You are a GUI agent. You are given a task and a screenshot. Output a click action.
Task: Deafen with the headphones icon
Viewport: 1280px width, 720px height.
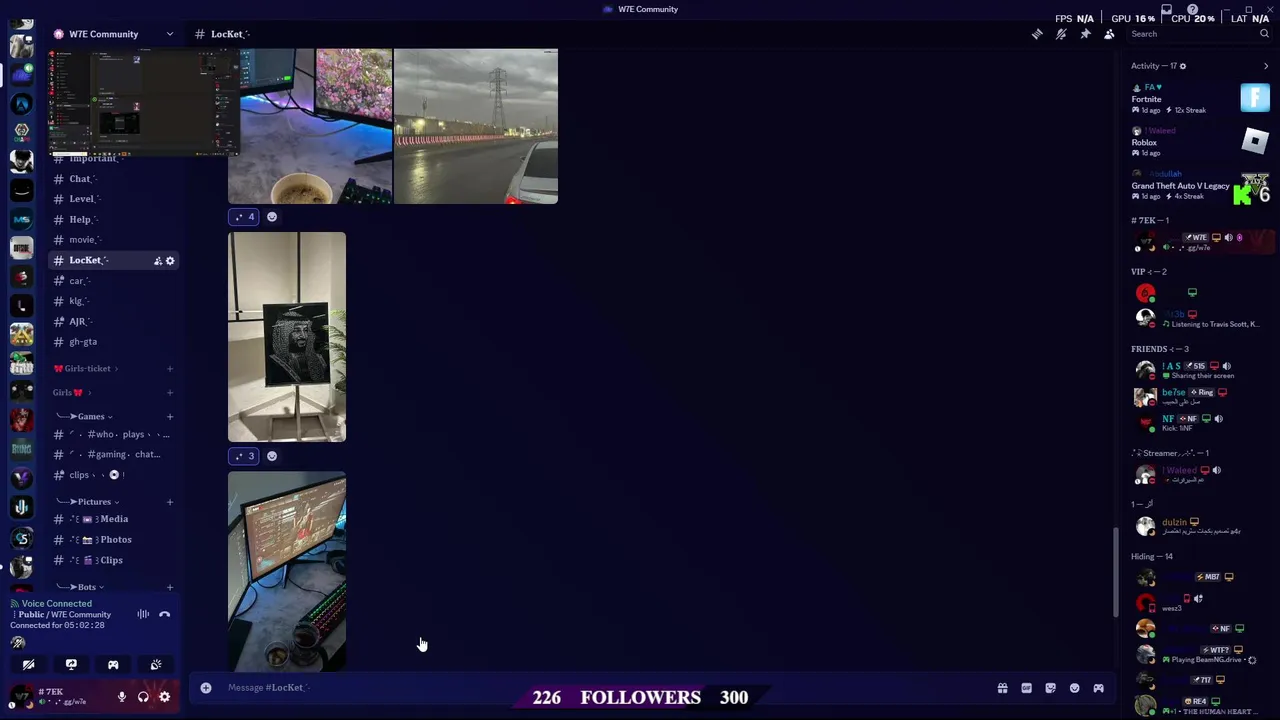pos(143,698)
